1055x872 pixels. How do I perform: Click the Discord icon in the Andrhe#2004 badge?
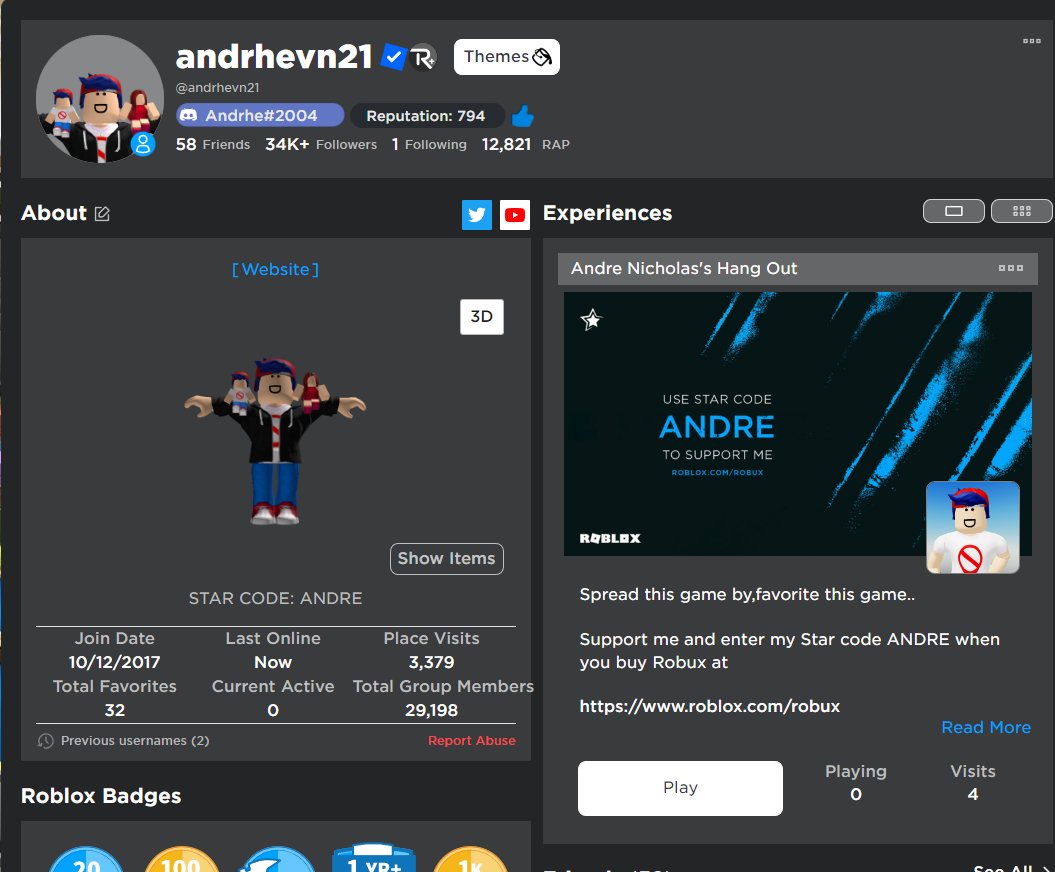click(187, 114)
